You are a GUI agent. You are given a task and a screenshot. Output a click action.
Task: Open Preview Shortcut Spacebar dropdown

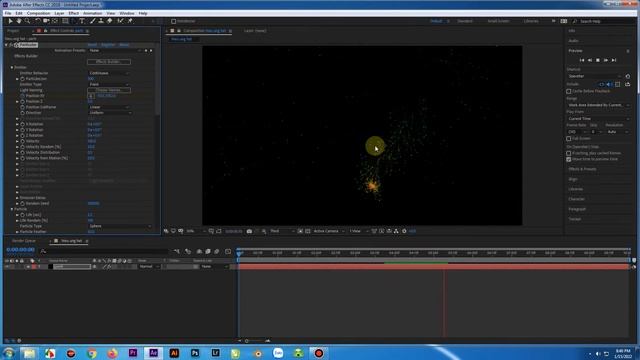[x=595, y=76]
